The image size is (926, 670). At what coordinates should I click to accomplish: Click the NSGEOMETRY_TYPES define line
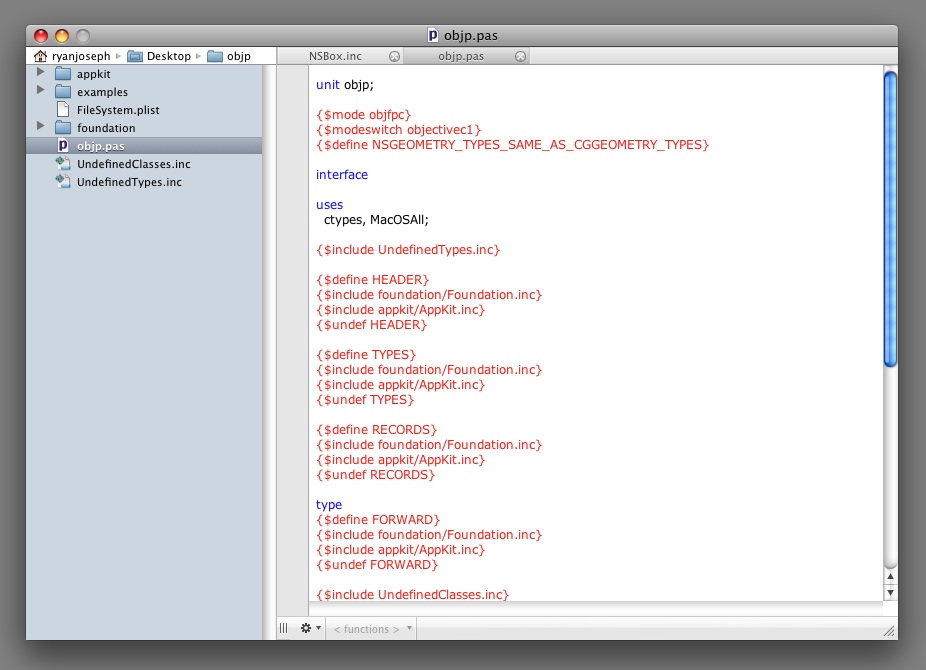tap(512, 145)
